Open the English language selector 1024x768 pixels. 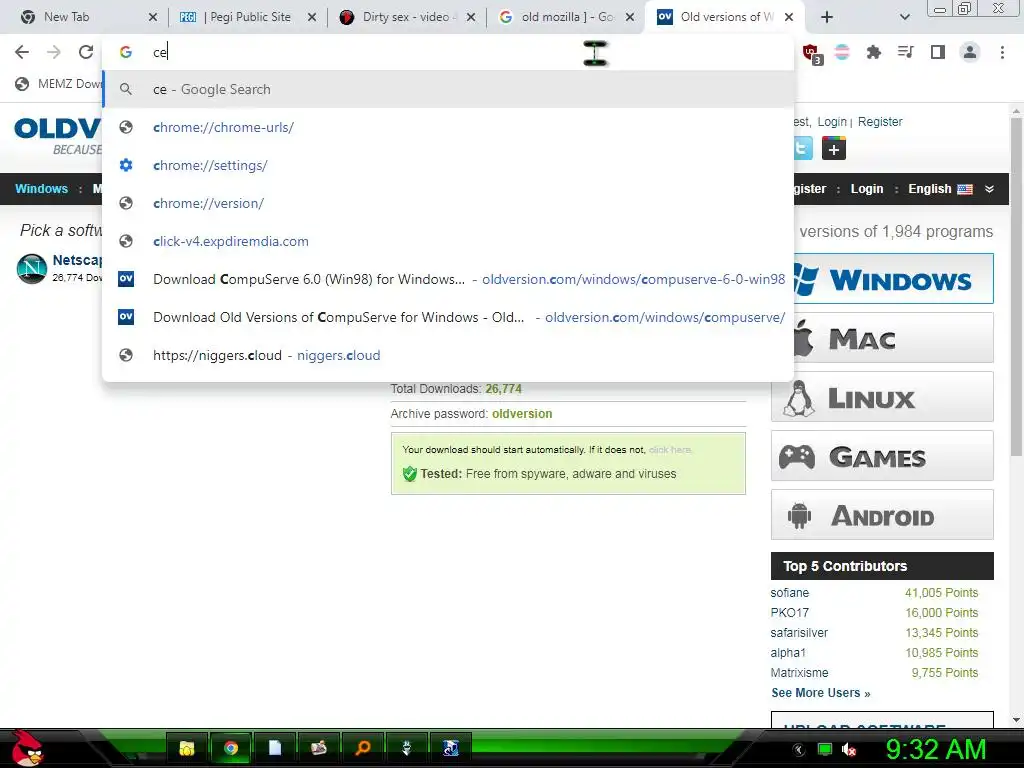(x=940, y=189)
